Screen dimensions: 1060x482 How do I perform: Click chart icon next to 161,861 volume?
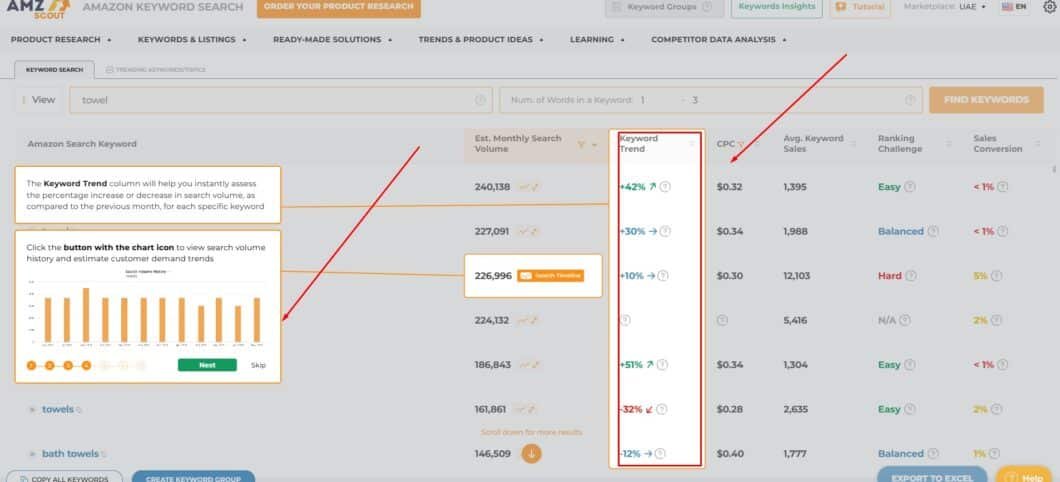(528, 409)
